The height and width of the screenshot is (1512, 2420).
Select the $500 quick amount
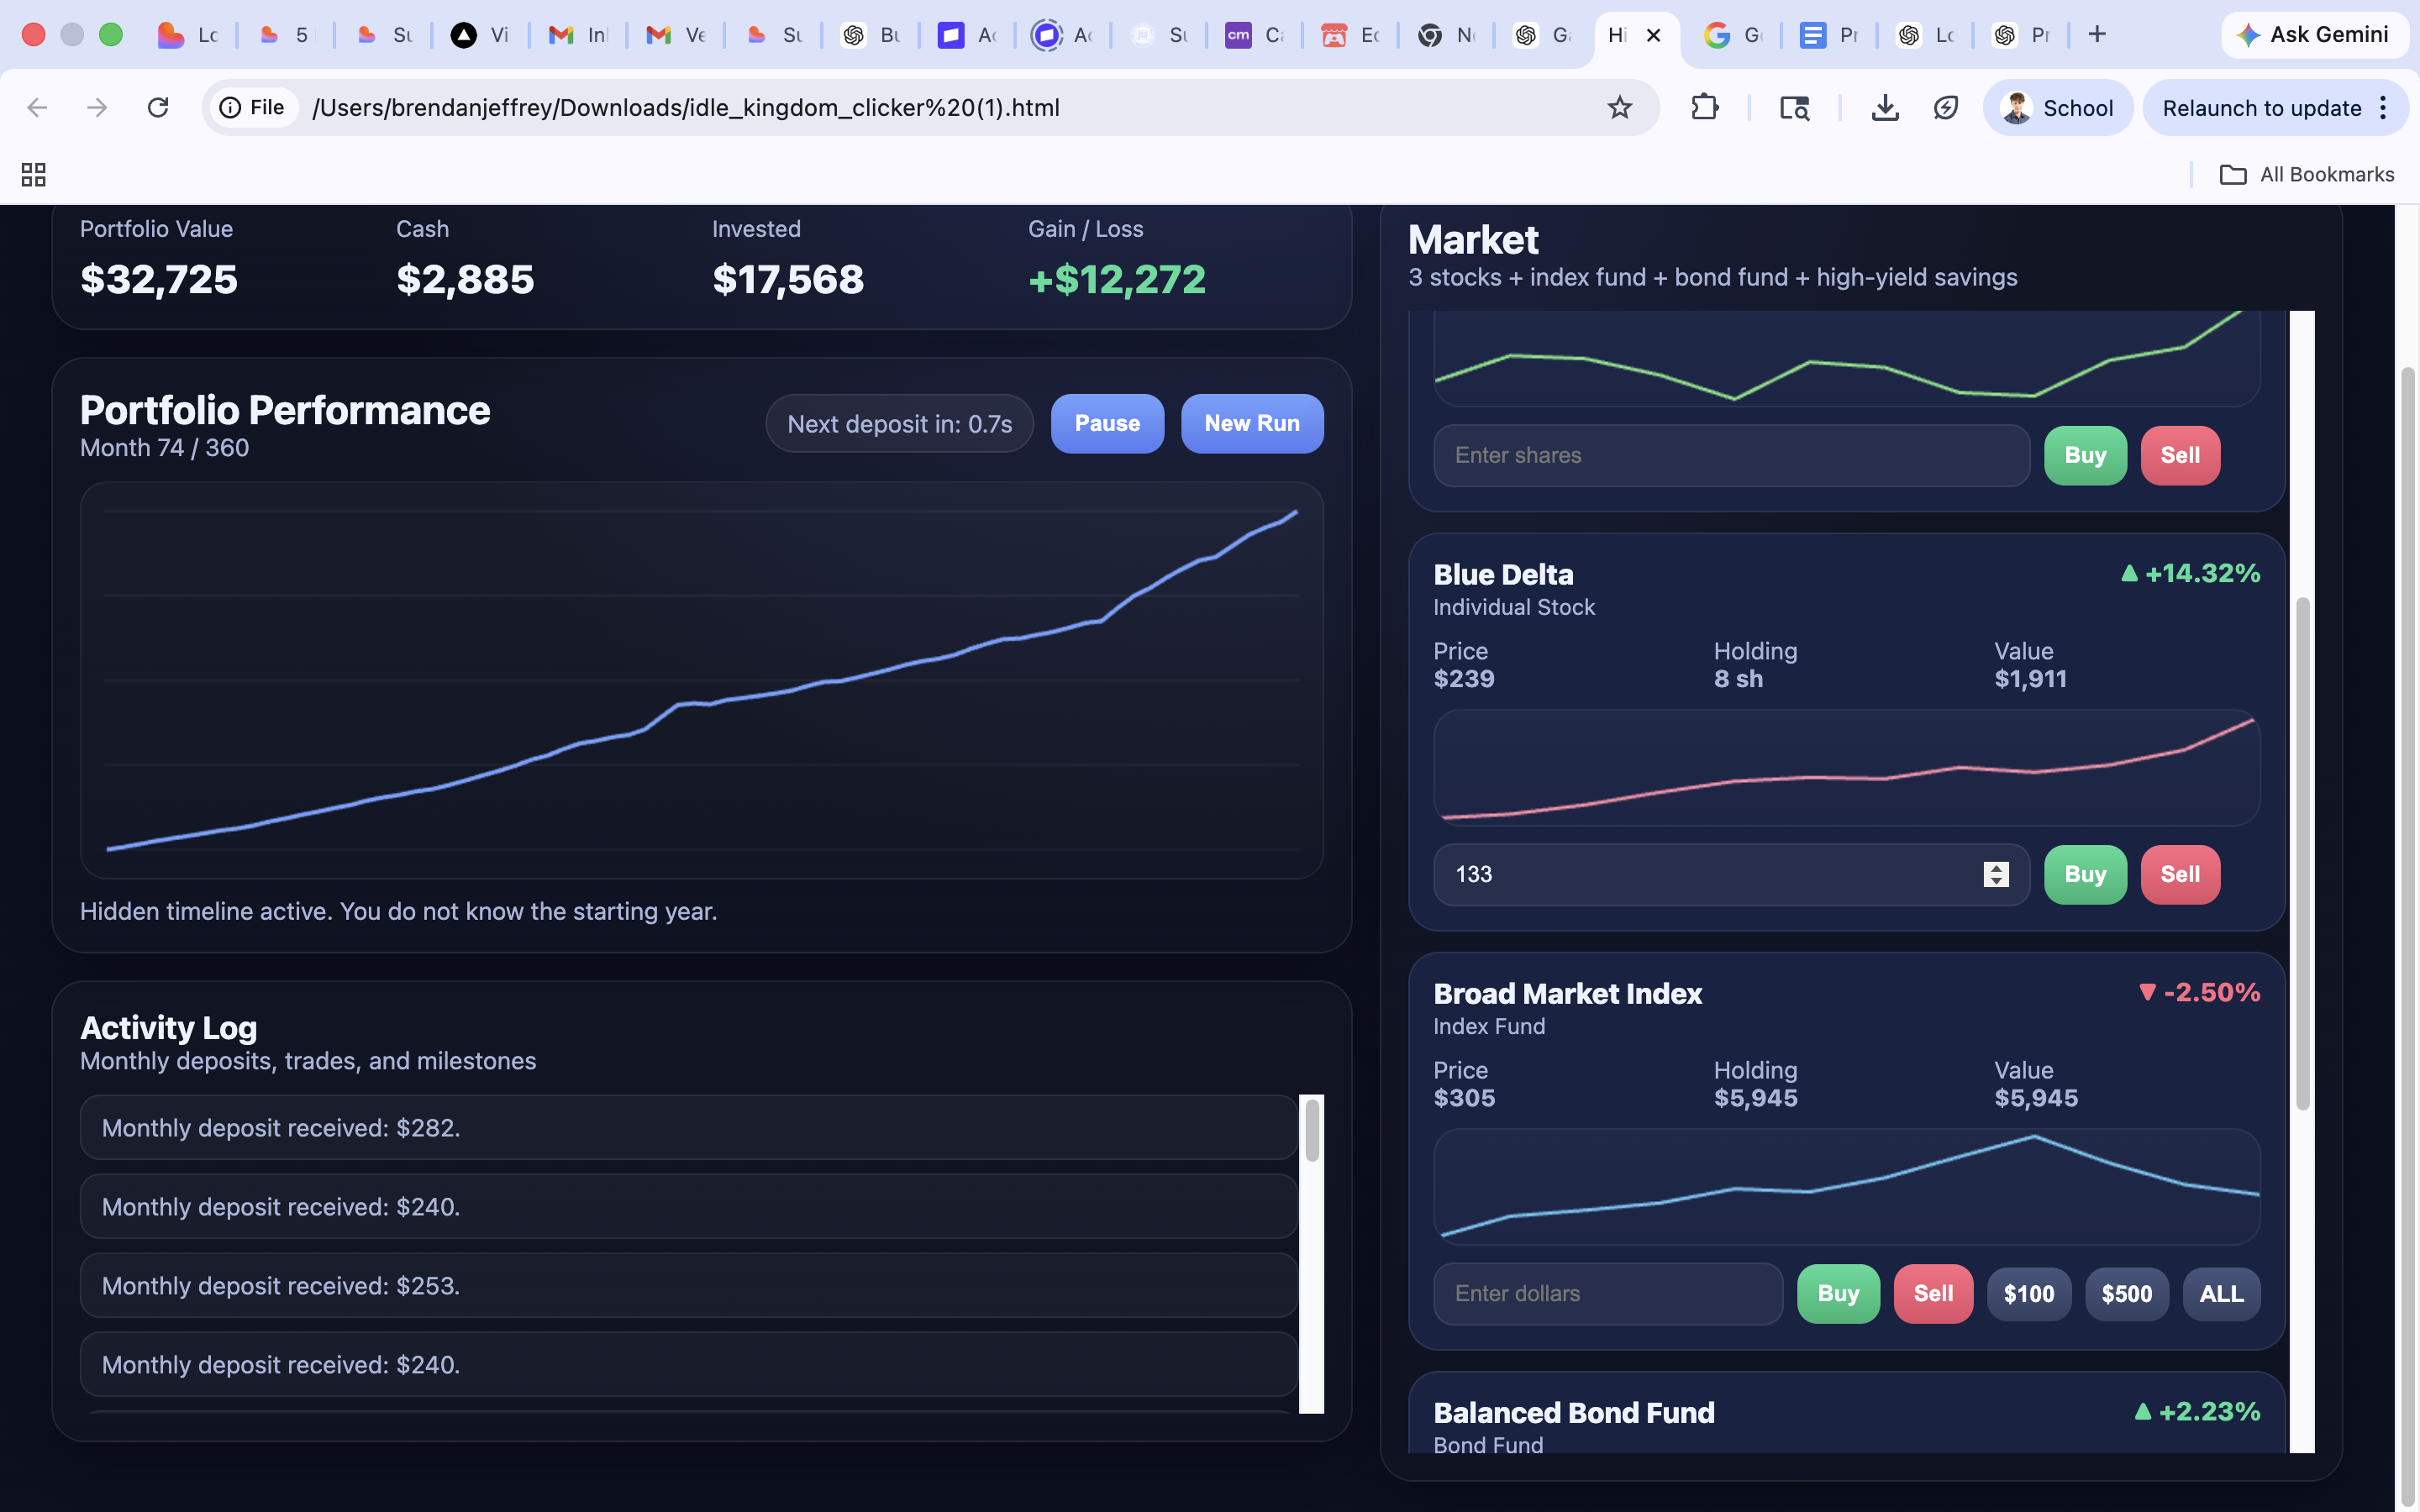coord(2126,1293)
